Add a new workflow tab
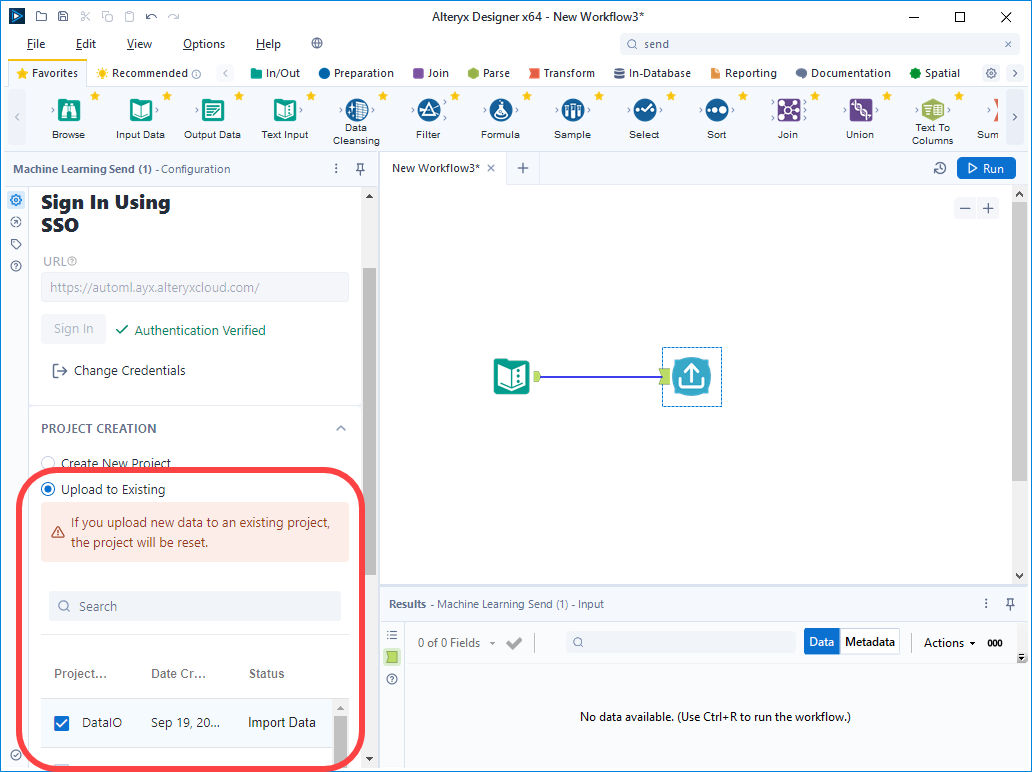This screenshot has width=1032, height=772. click(x=523, y=168)
